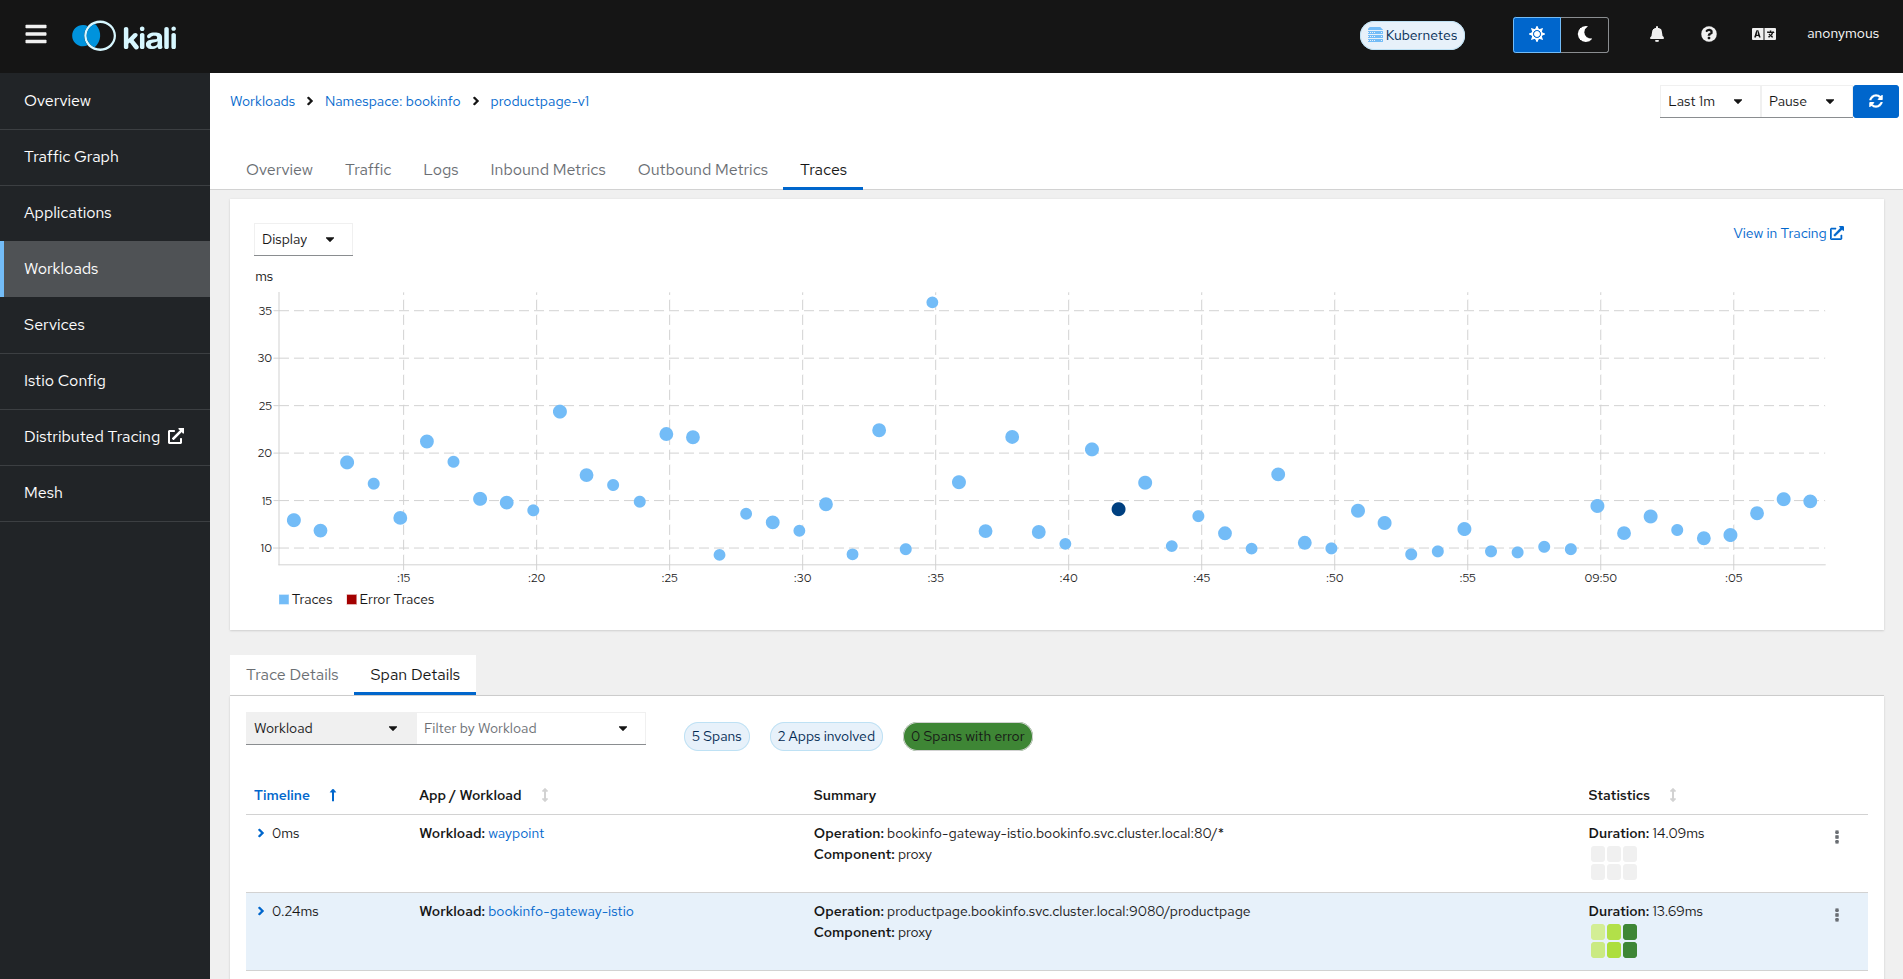This screenshot has width=1903, height=979.
Task: Select the dark blue highlighted trace point
Action: 1118,509
